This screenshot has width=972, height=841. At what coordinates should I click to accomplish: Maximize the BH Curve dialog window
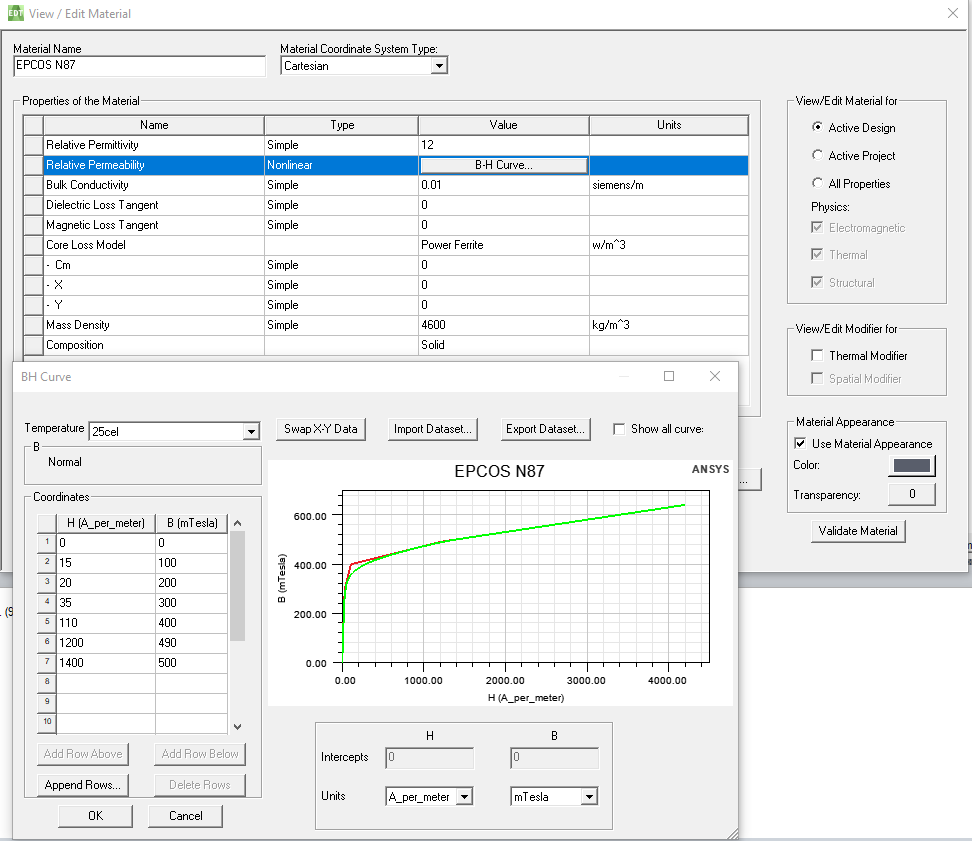(669, 376)
